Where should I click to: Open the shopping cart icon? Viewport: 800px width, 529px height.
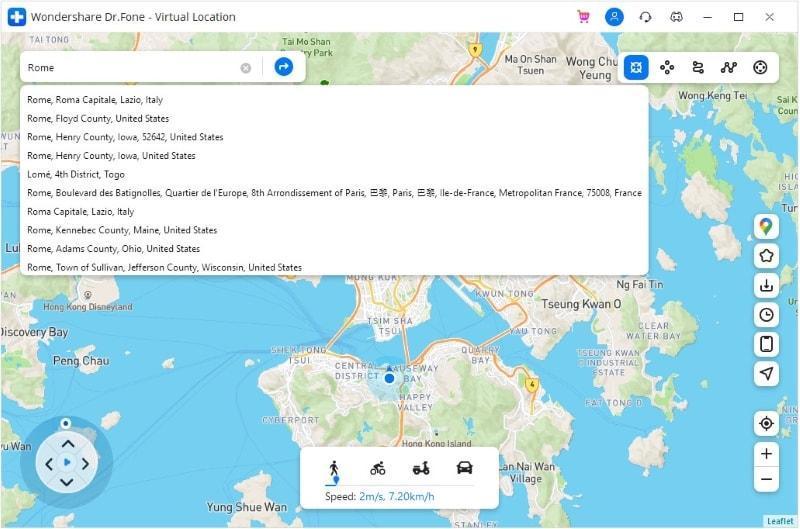pos(583,17)
